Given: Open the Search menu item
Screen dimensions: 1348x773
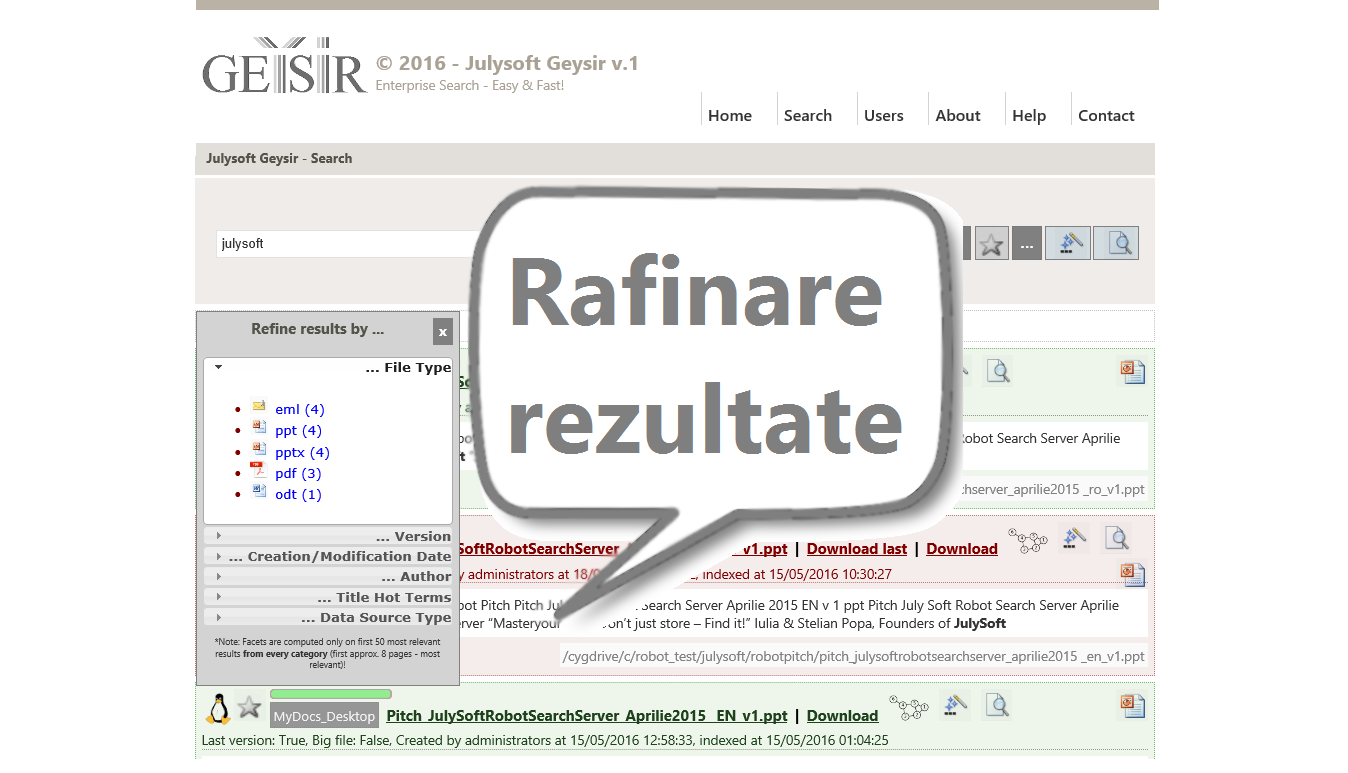Looking at the screenshot, I should coord(808,115).
